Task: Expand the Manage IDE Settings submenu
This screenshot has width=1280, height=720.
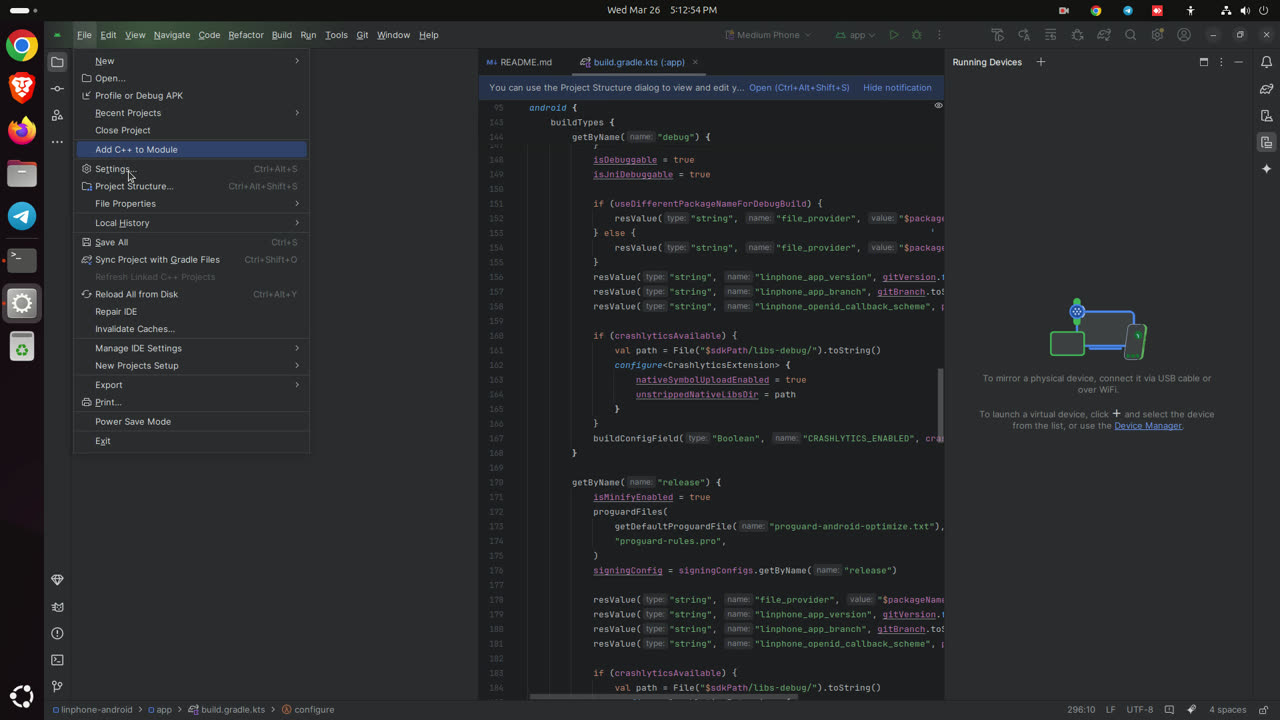Action: (191, 348)
